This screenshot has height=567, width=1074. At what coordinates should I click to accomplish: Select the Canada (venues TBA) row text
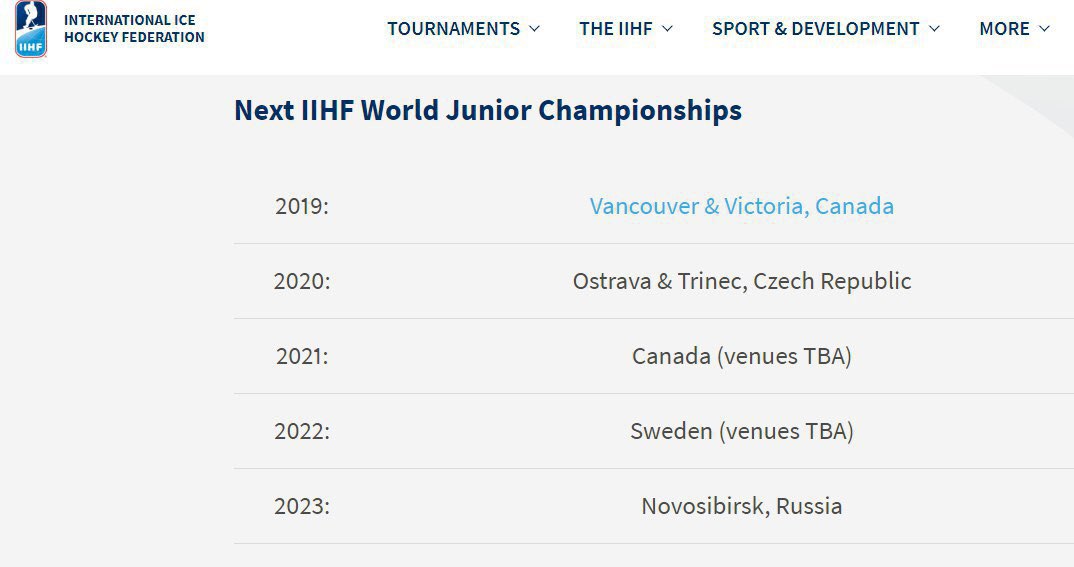coord(742,356)
